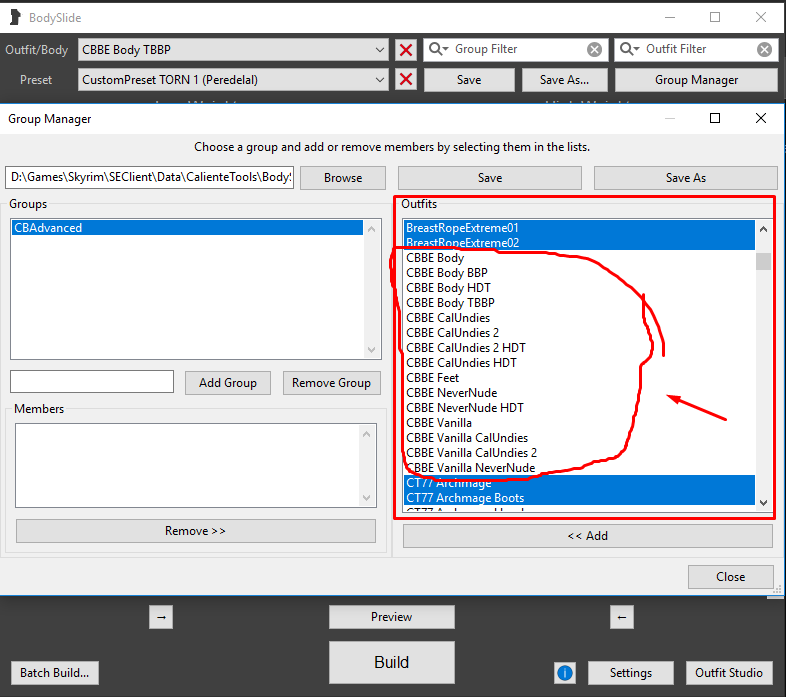The width and height of the screenshot is (786, 697).
Task: Clear the Outfit Filter search field
Action: (764, 50)
